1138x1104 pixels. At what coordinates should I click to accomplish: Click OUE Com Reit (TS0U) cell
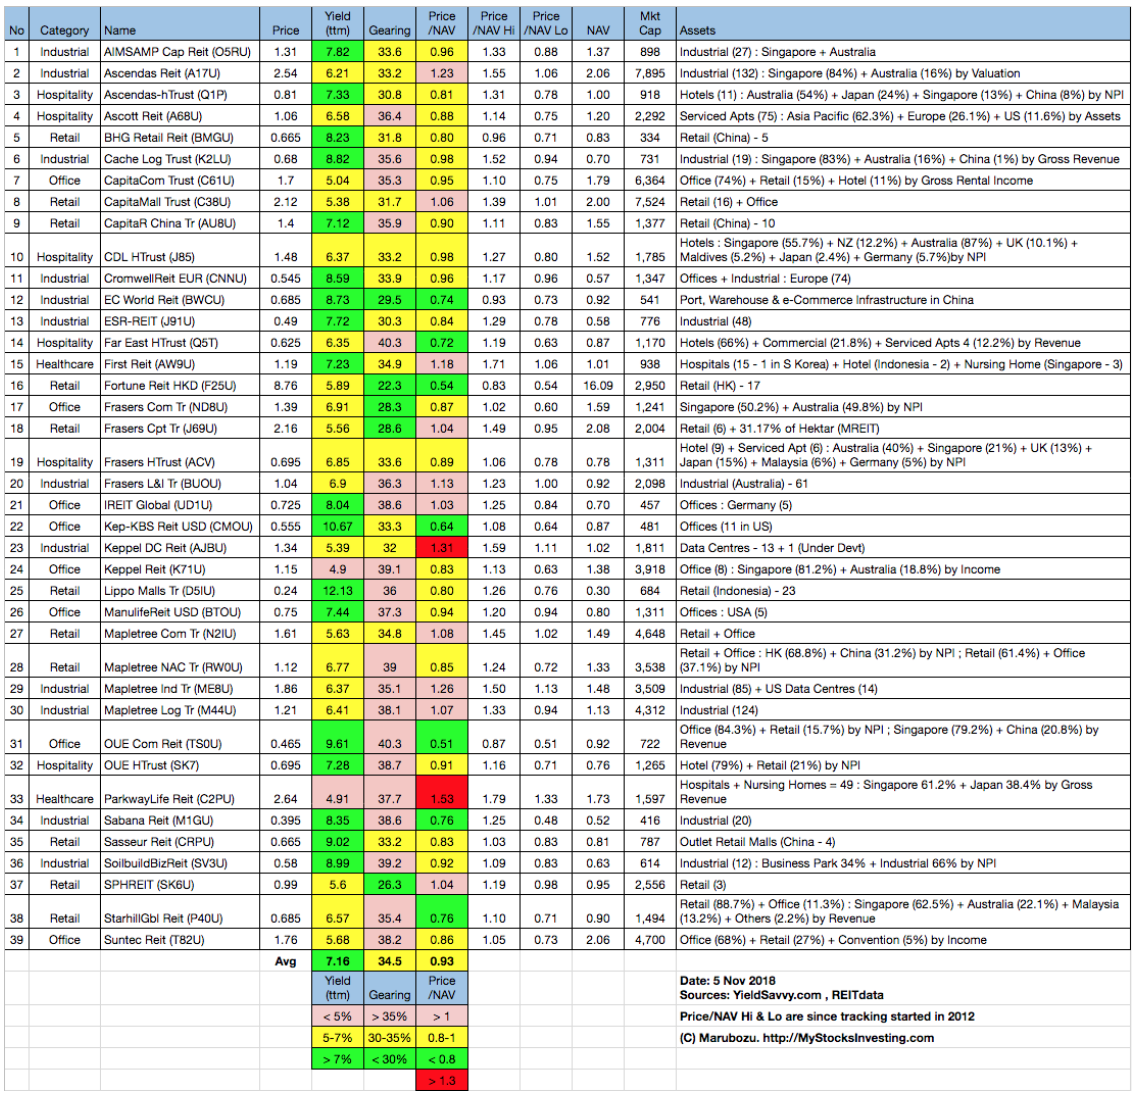coord(180,737)
